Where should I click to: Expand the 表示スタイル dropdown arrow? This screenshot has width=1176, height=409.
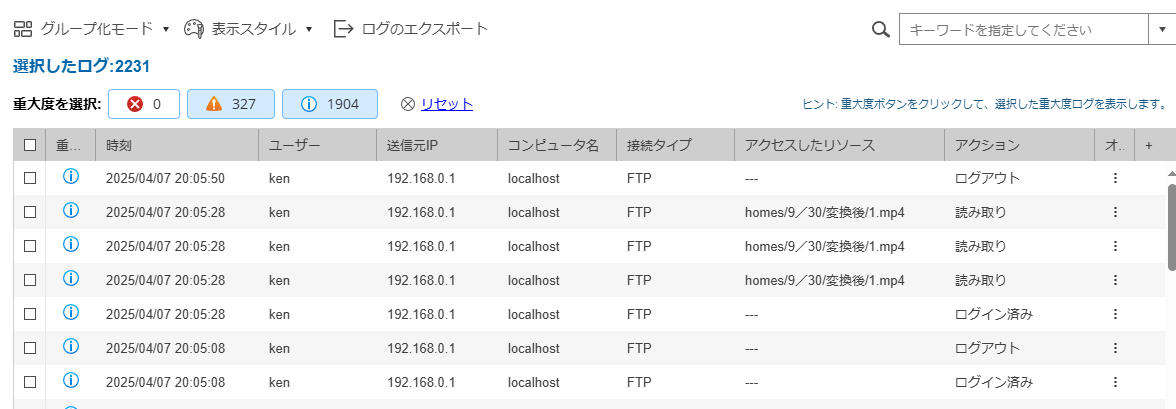[x=308, y=30]
